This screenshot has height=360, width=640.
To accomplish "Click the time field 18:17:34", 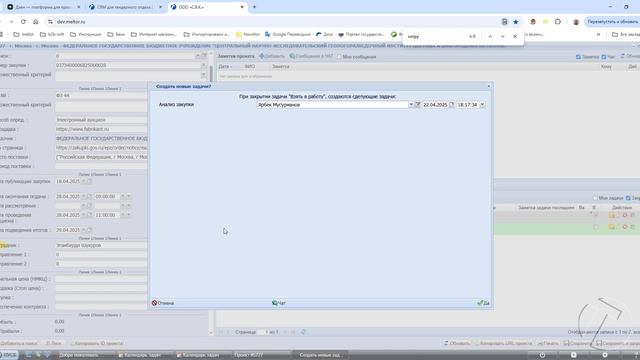I will click(x=468, y=105).
